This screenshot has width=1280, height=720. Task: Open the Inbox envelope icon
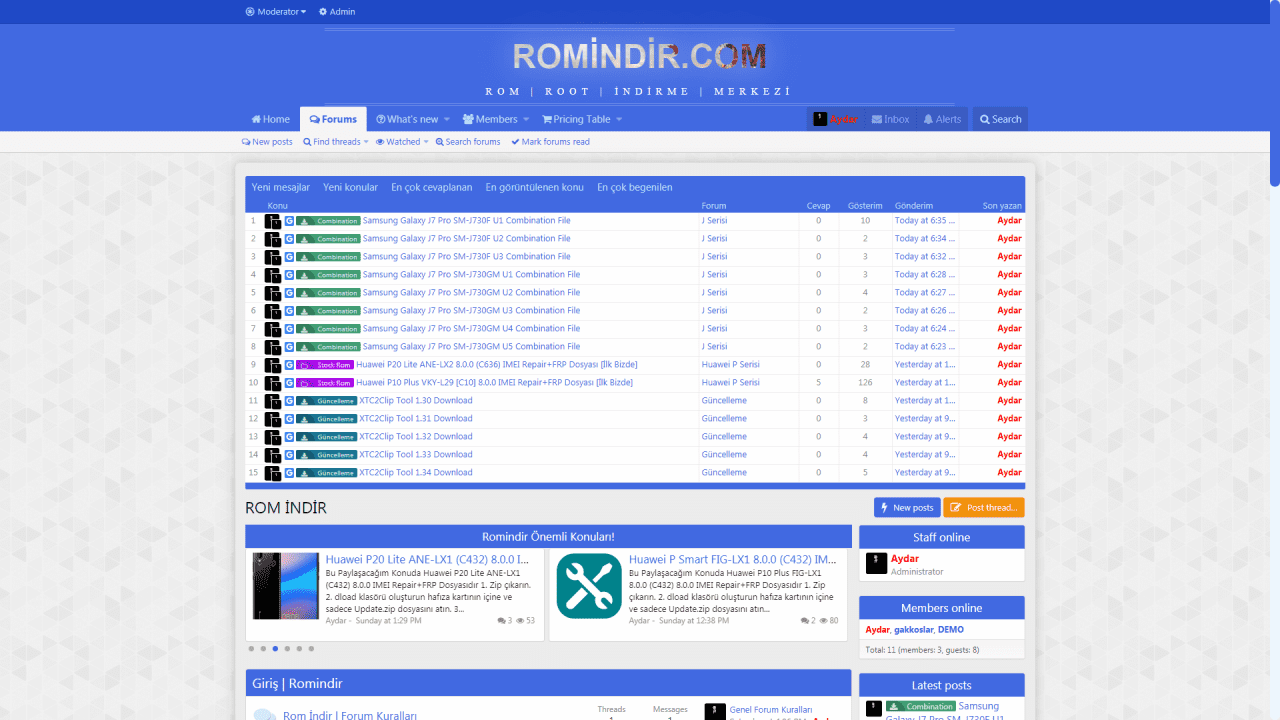[x=877, y=119]
